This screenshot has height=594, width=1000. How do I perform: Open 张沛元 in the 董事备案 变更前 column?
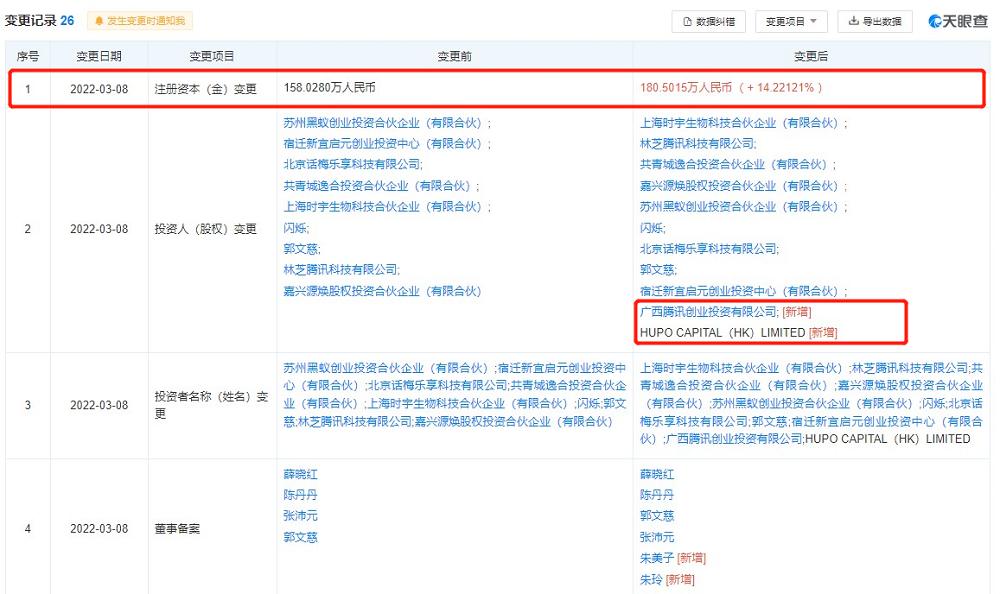(x=300, y=516)
